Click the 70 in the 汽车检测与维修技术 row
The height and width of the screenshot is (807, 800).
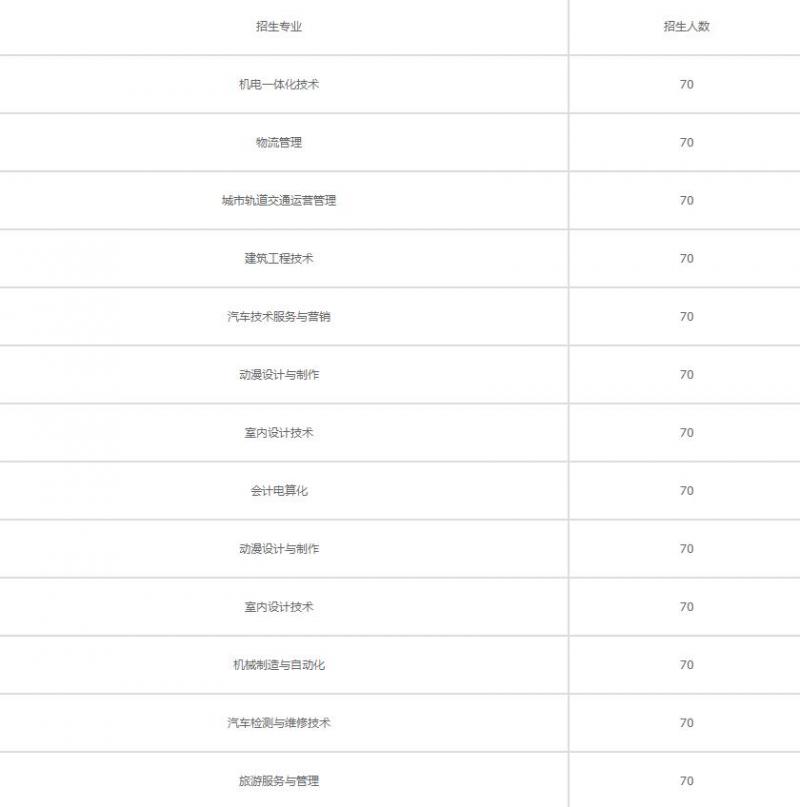tap(686, 723)
